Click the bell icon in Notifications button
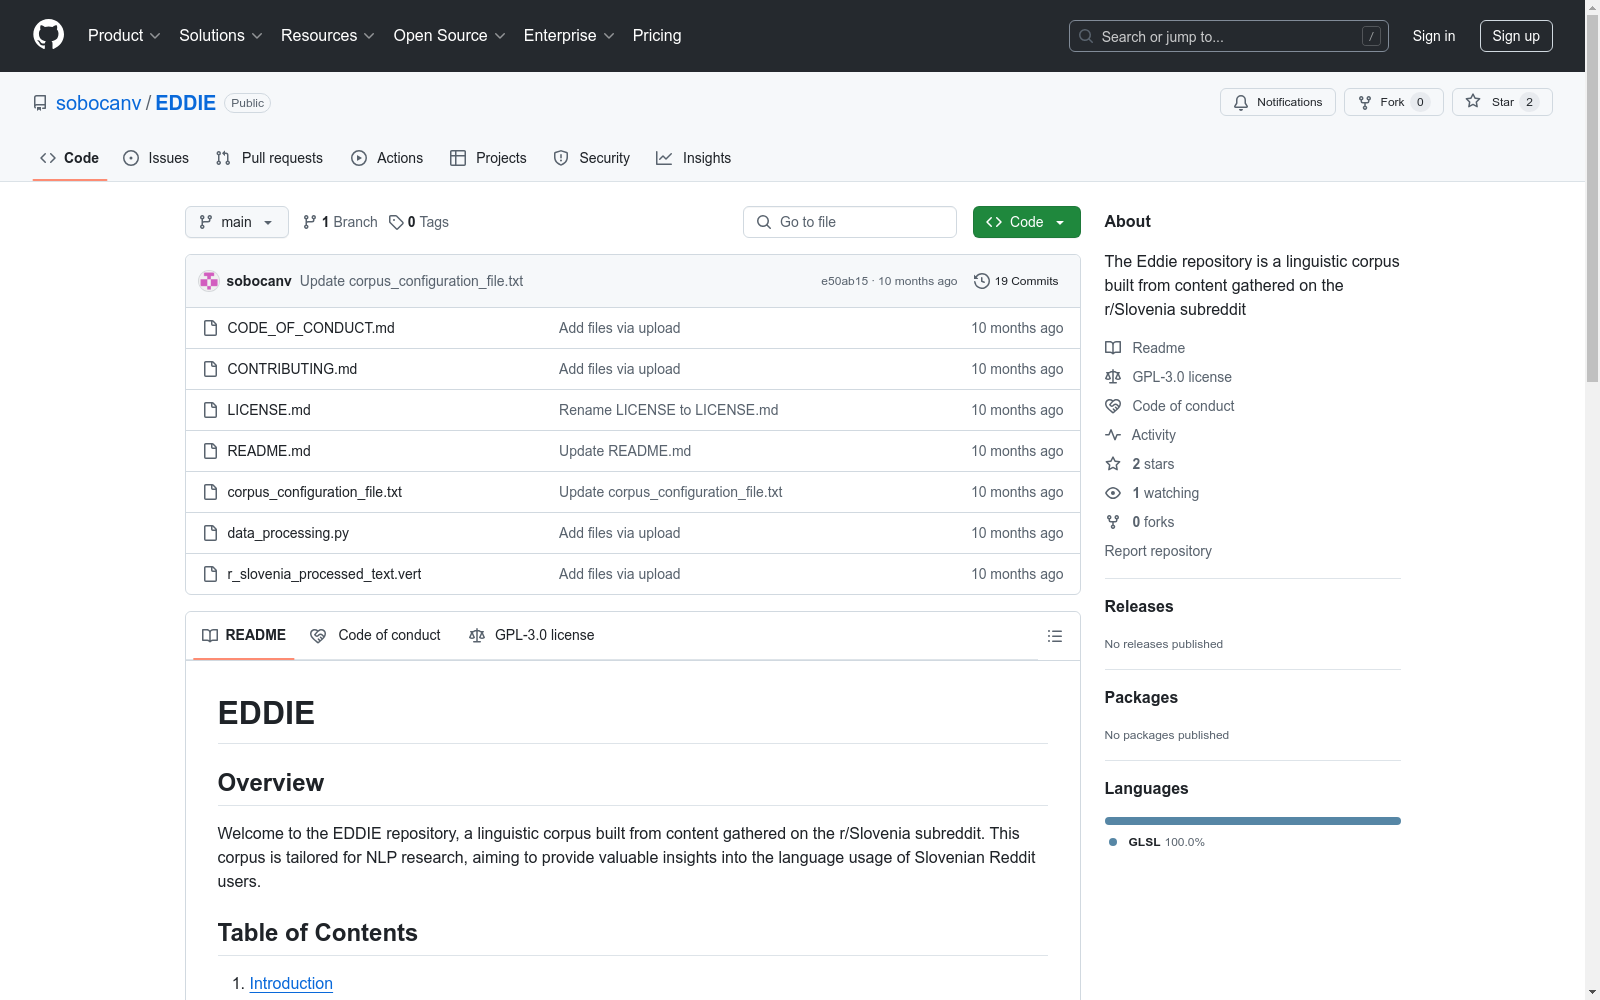The width and height of the screenshot is (1600, 1000). coord(1241,102)
